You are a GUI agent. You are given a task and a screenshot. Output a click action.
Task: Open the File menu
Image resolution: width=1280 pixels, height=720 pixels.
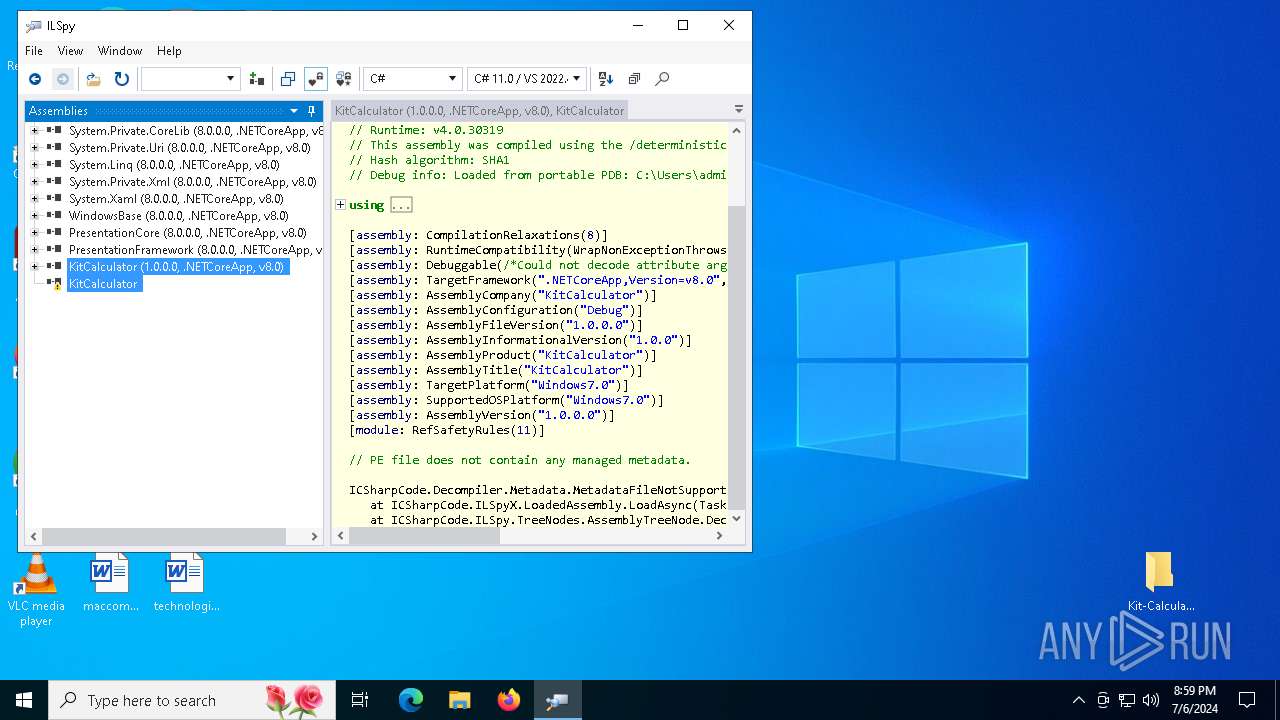pos(34,51)
